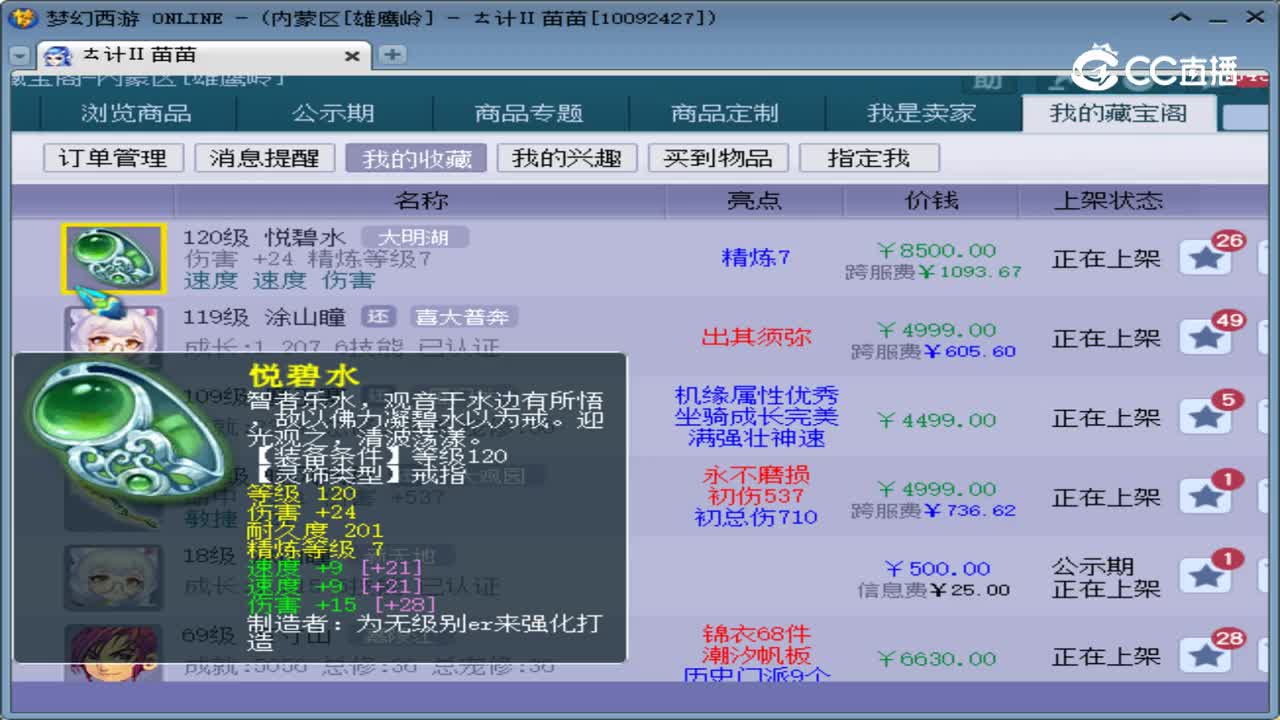Image resolution: width=1280 pixels, height=720 pixels.
Task: Toggle favorite star with badge 26
Action: click(x=1206, y=257)
